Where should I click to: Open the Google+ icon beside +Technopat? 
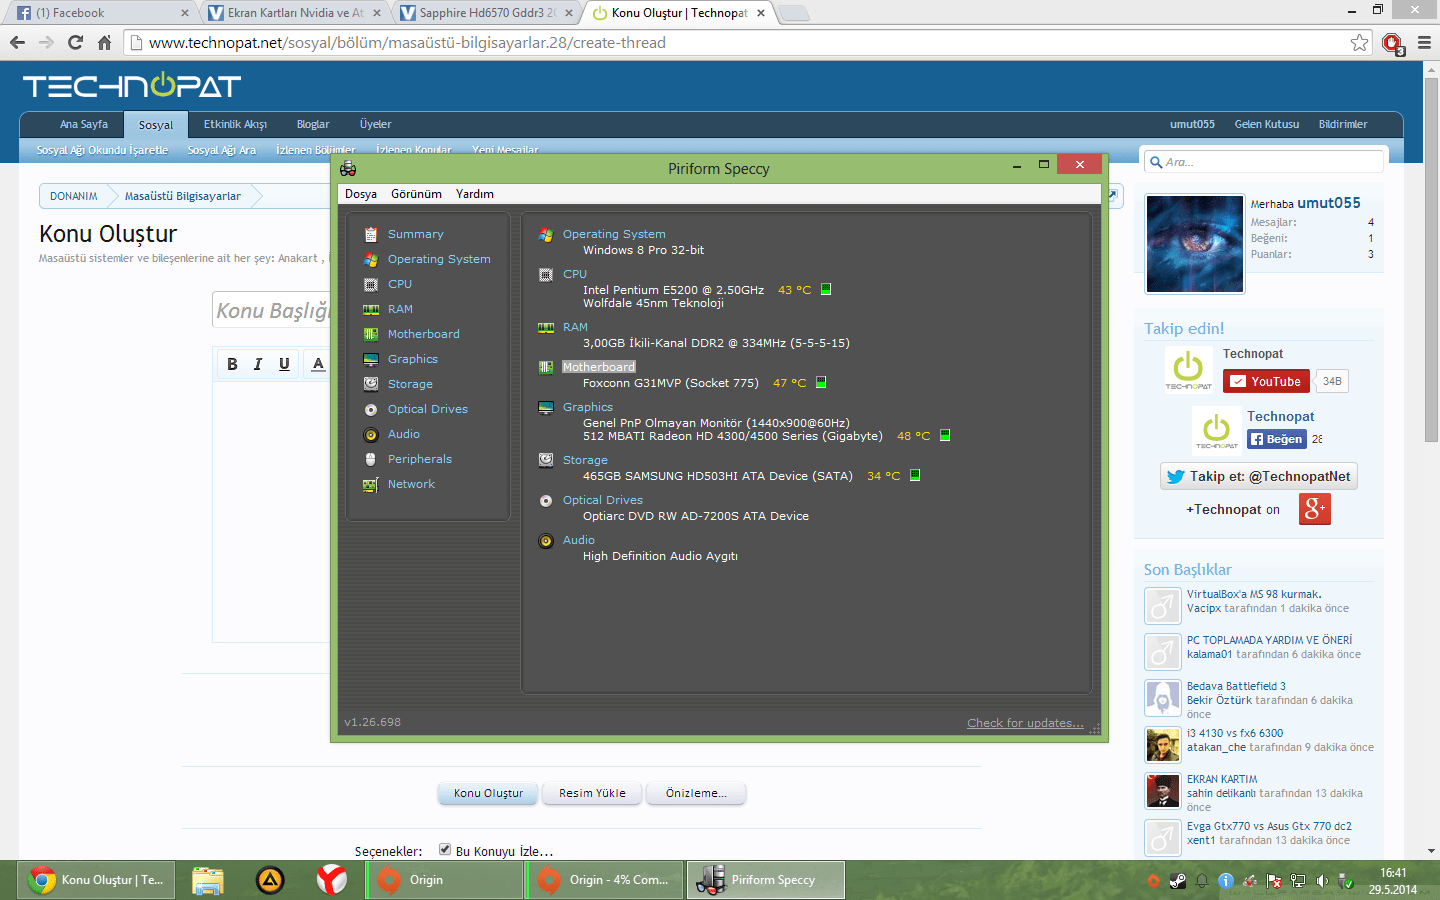[x=1315, y=509]
